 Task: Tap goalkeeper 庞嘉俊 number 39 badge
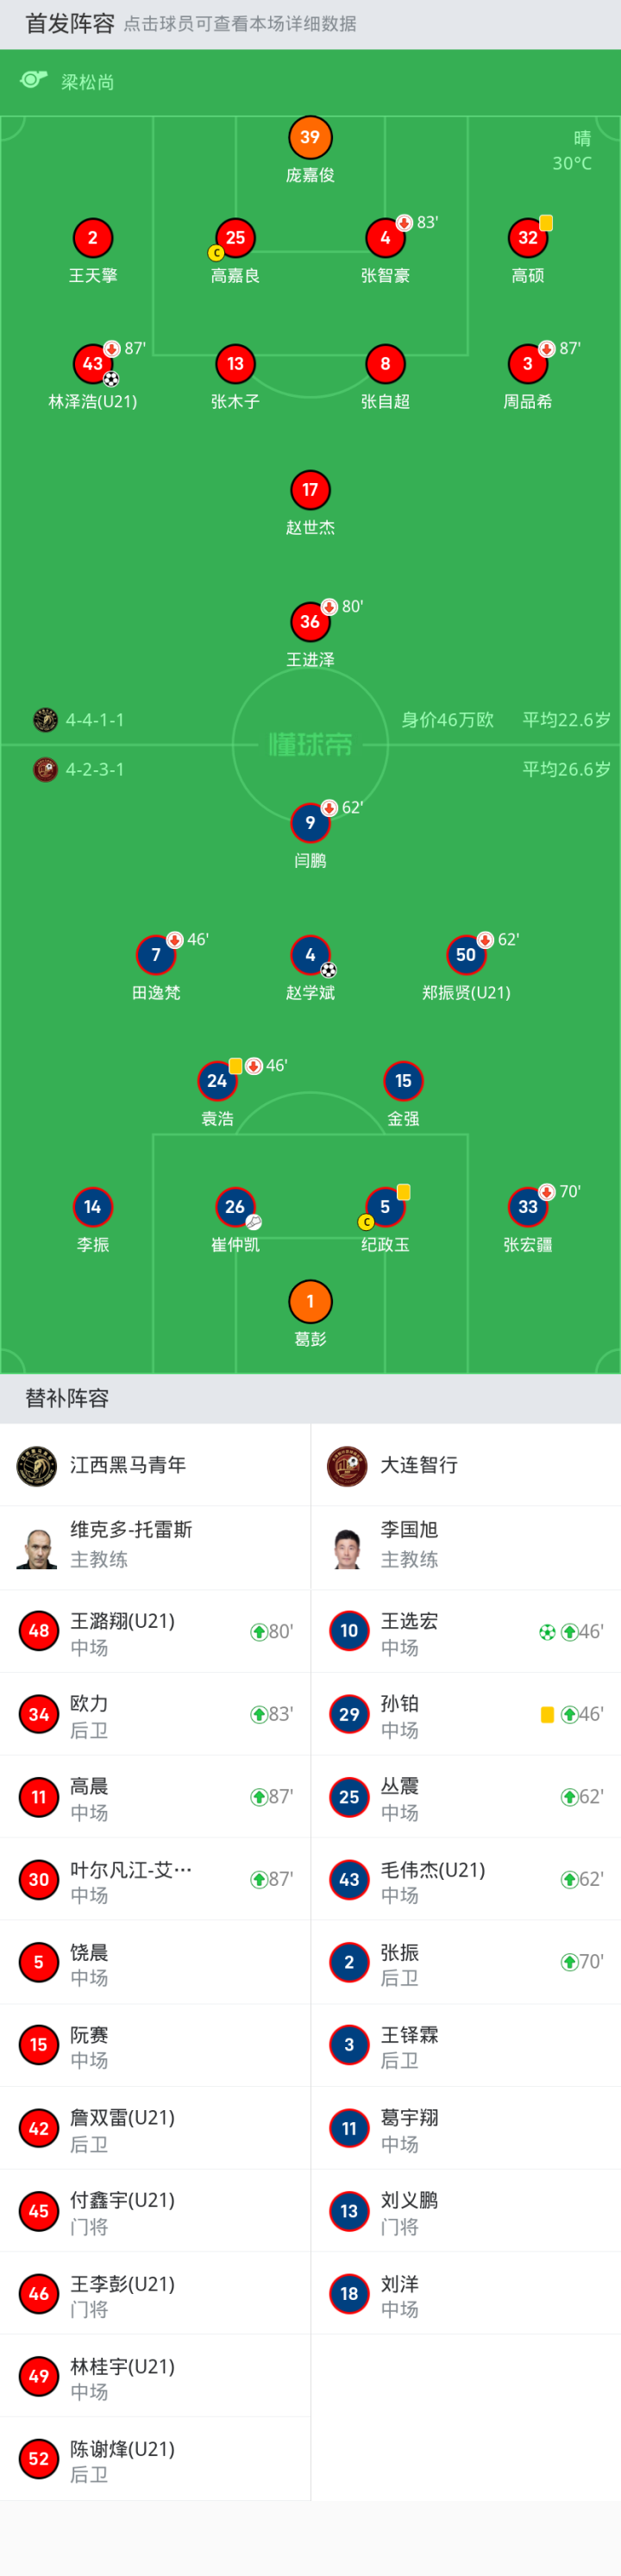click(310, 138)
